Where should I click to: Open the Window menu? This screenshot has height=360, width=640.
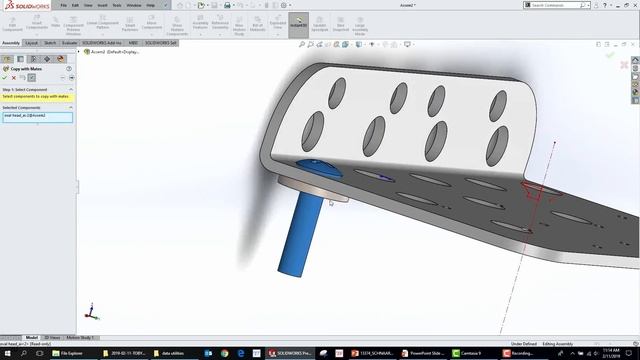click(x=134, y=5)
